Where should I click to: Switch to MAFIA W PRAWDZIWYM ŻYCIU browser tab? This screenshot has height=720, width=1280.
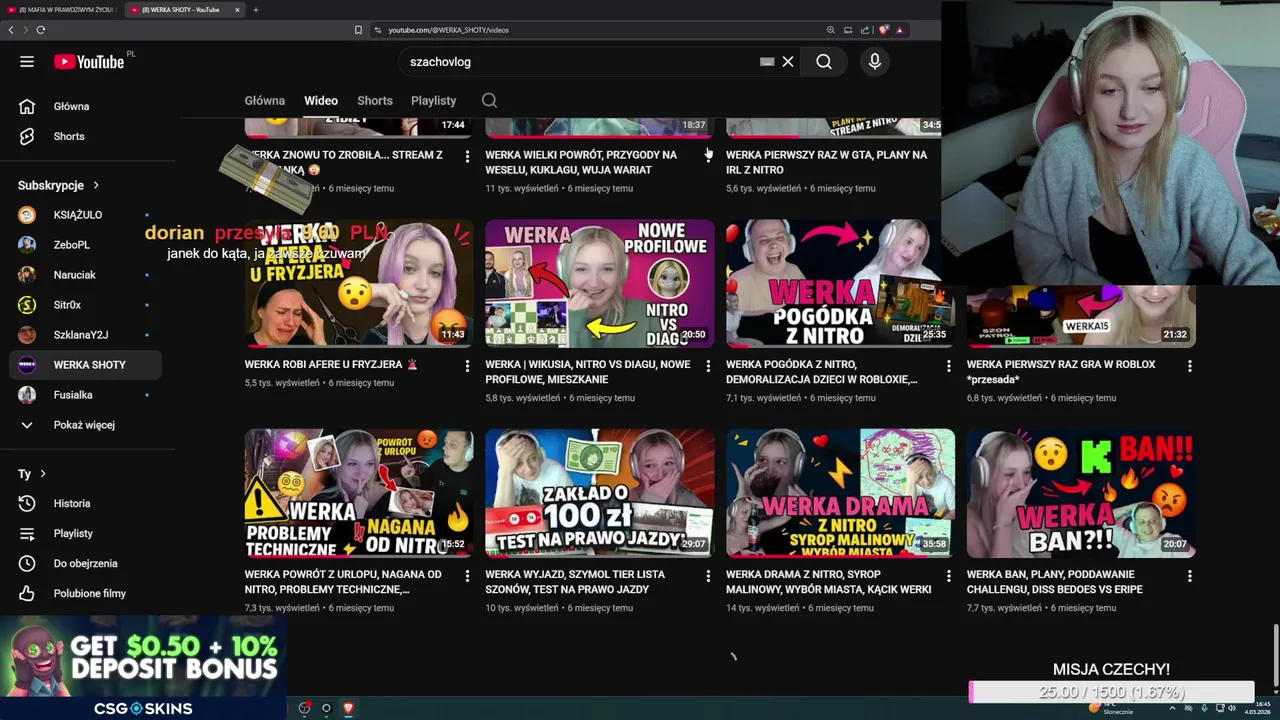62,10
